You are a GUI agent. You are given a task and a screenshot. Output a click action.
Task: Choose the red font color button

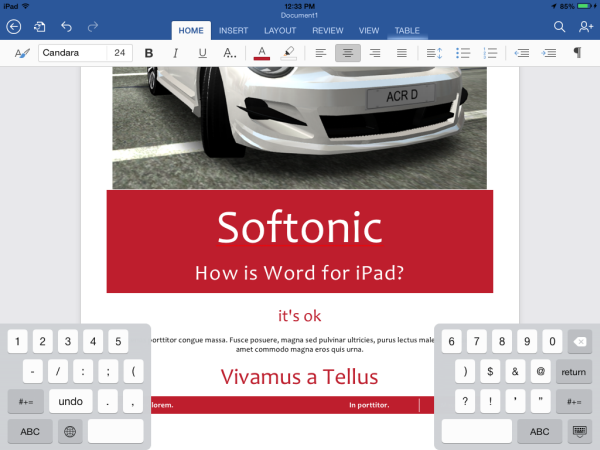coord(261,53)
